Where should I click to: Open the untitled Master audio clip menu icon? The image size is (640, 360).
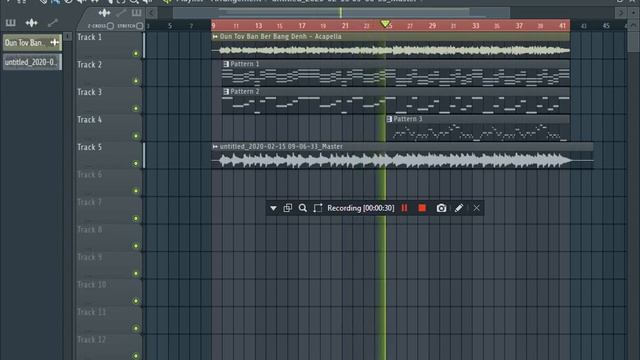point(215,147)
